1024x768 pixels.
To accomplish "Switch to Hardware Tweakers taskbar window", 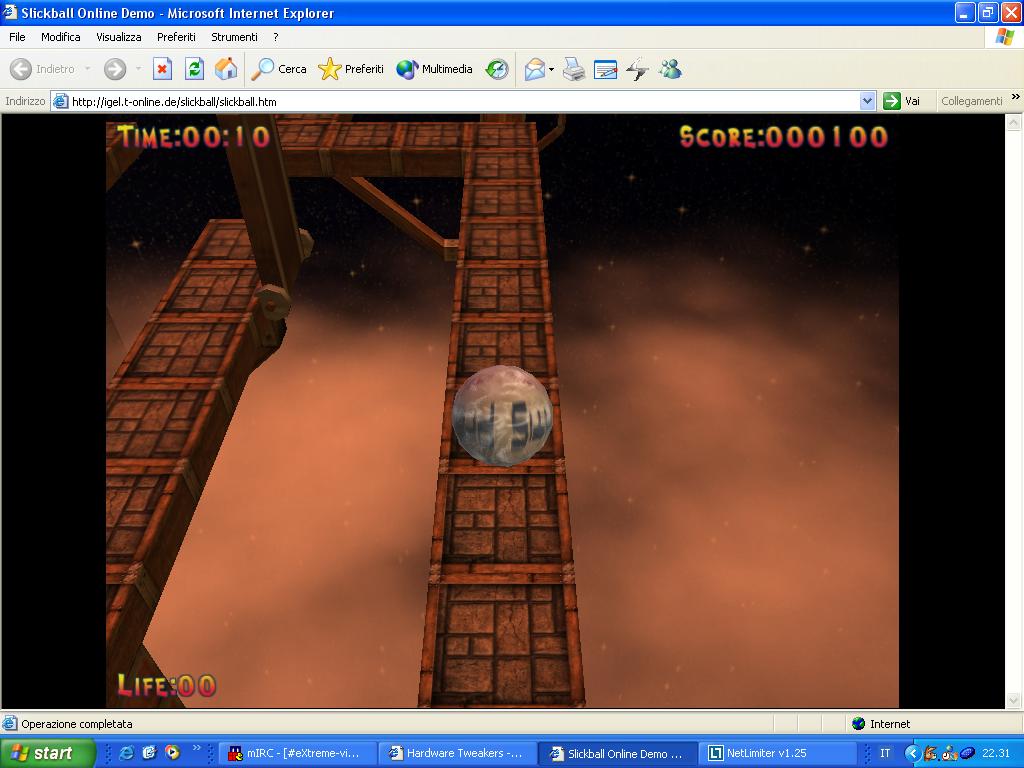I will coord(458,754).
